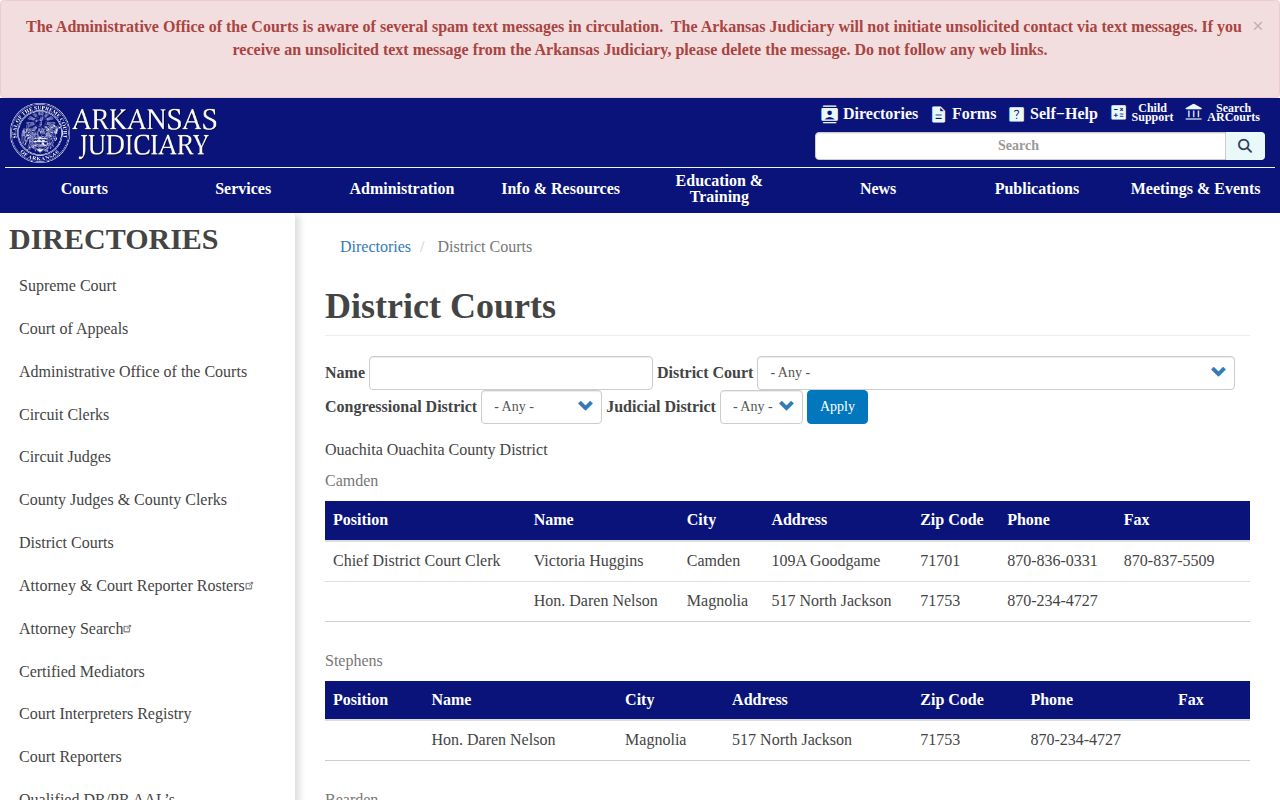The height and width of the screenshot is (800, 1280).
Task: Click the Forms link in top header
Action: pyautogui.click(x=974, y=114)
